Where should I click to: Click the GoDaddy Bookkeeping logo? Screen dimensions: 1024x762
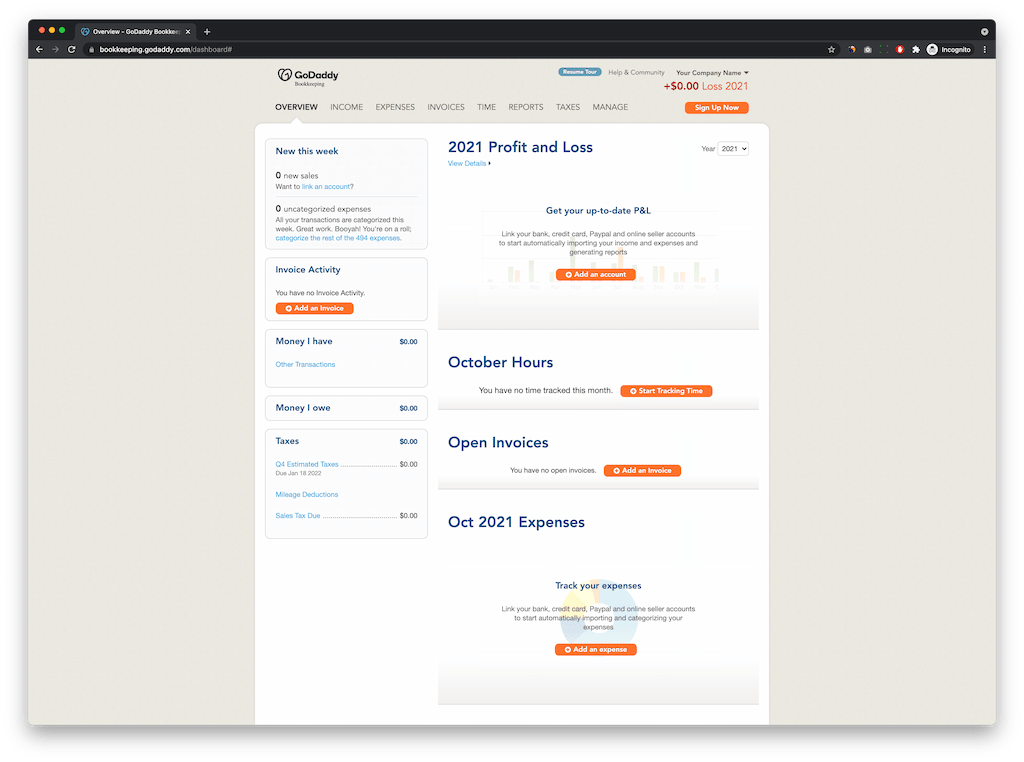click(308, 77)
